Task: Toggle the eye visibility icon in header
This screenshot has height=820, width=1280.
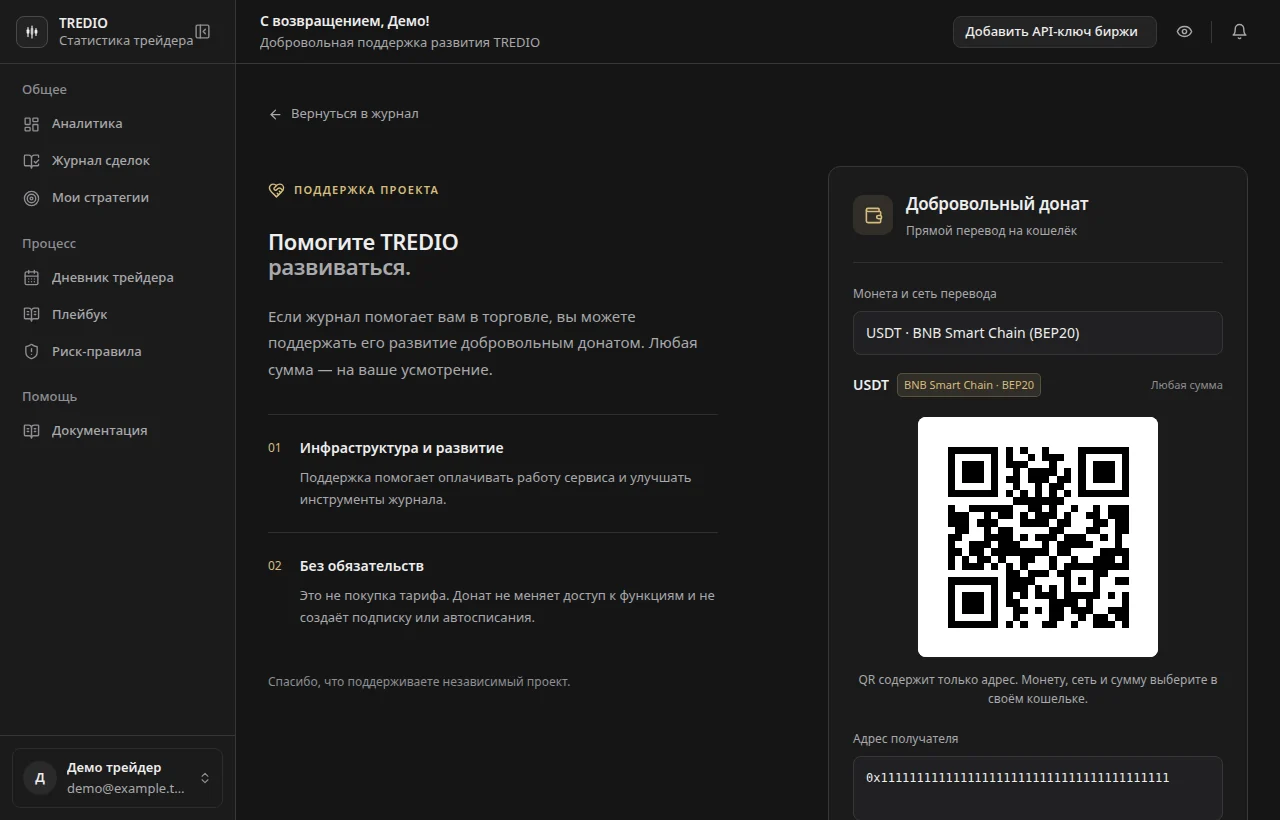Action: click(x=1185, y=32)
